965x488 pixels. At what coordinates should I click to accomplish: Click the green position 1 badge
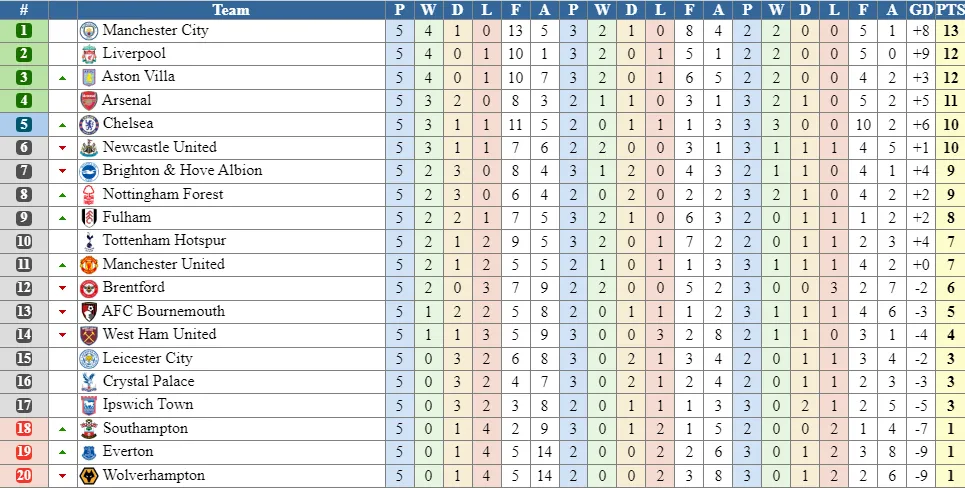click(24, 30)
